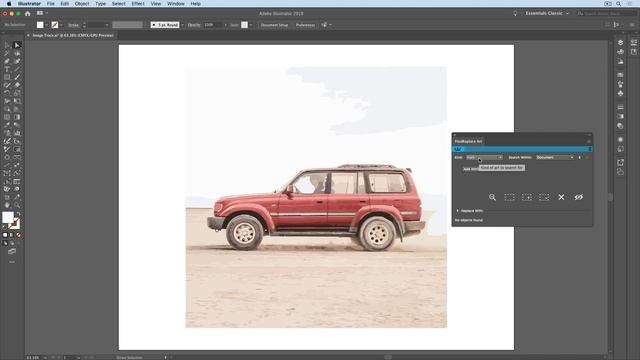Select the Curvature tool

pos(17,61)
